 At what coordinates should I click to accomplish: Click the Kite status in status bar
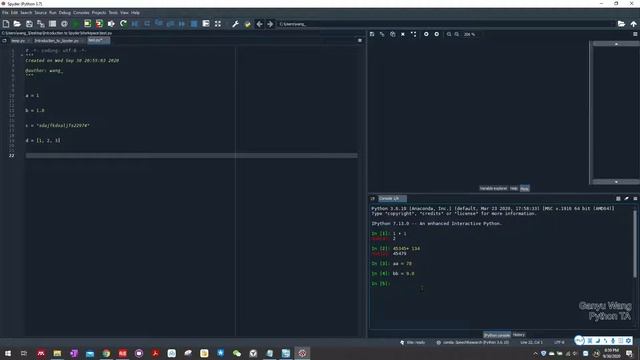pyautogui.click(x=413, y=342)
